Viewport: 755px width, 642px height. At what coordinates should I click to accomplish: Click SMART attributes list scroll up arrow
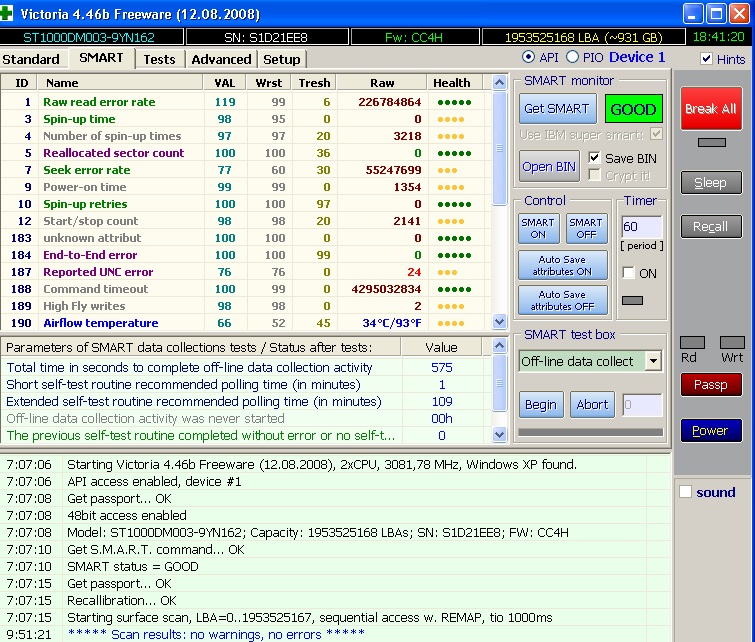pyautogui.click(x=499, y=83)
